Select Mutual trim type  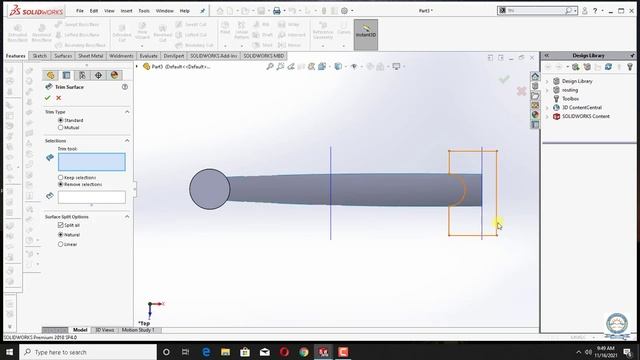coord(60,128)
